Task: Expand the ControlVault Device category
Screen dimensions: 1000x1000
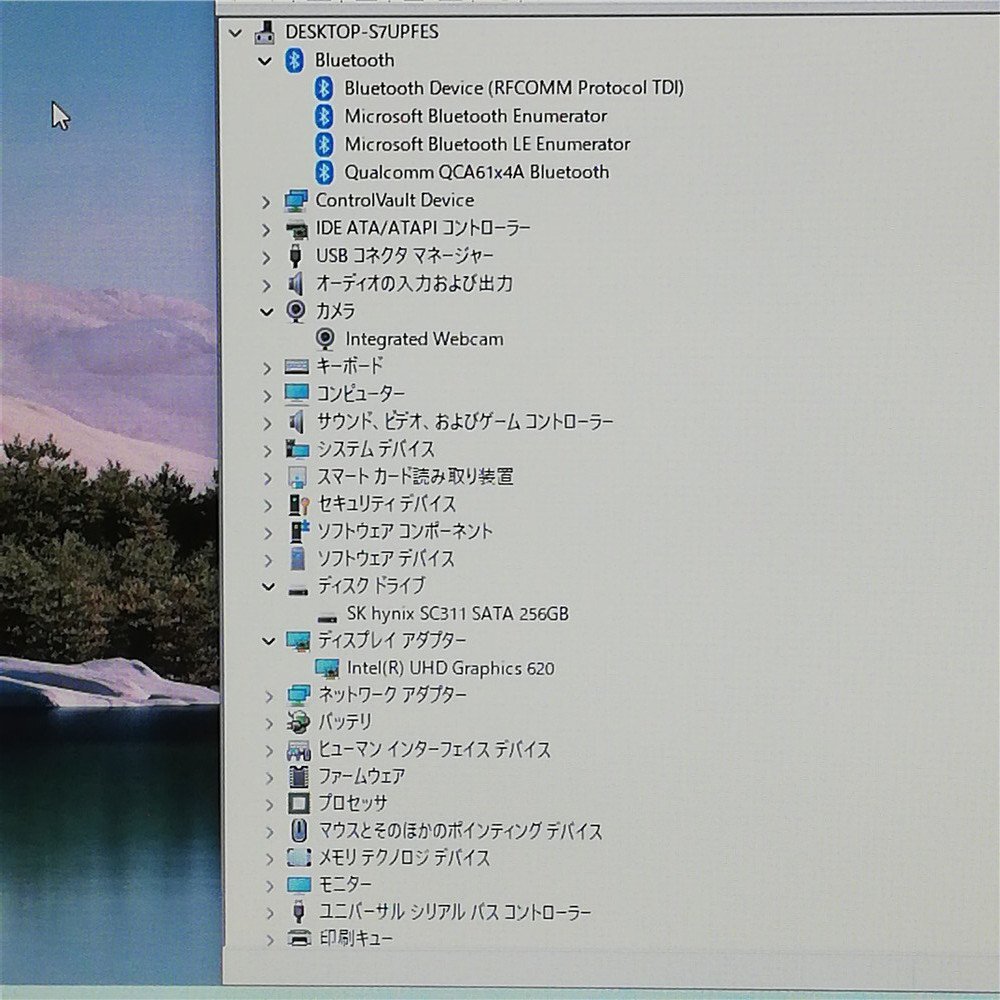Action: click(266, 202)
